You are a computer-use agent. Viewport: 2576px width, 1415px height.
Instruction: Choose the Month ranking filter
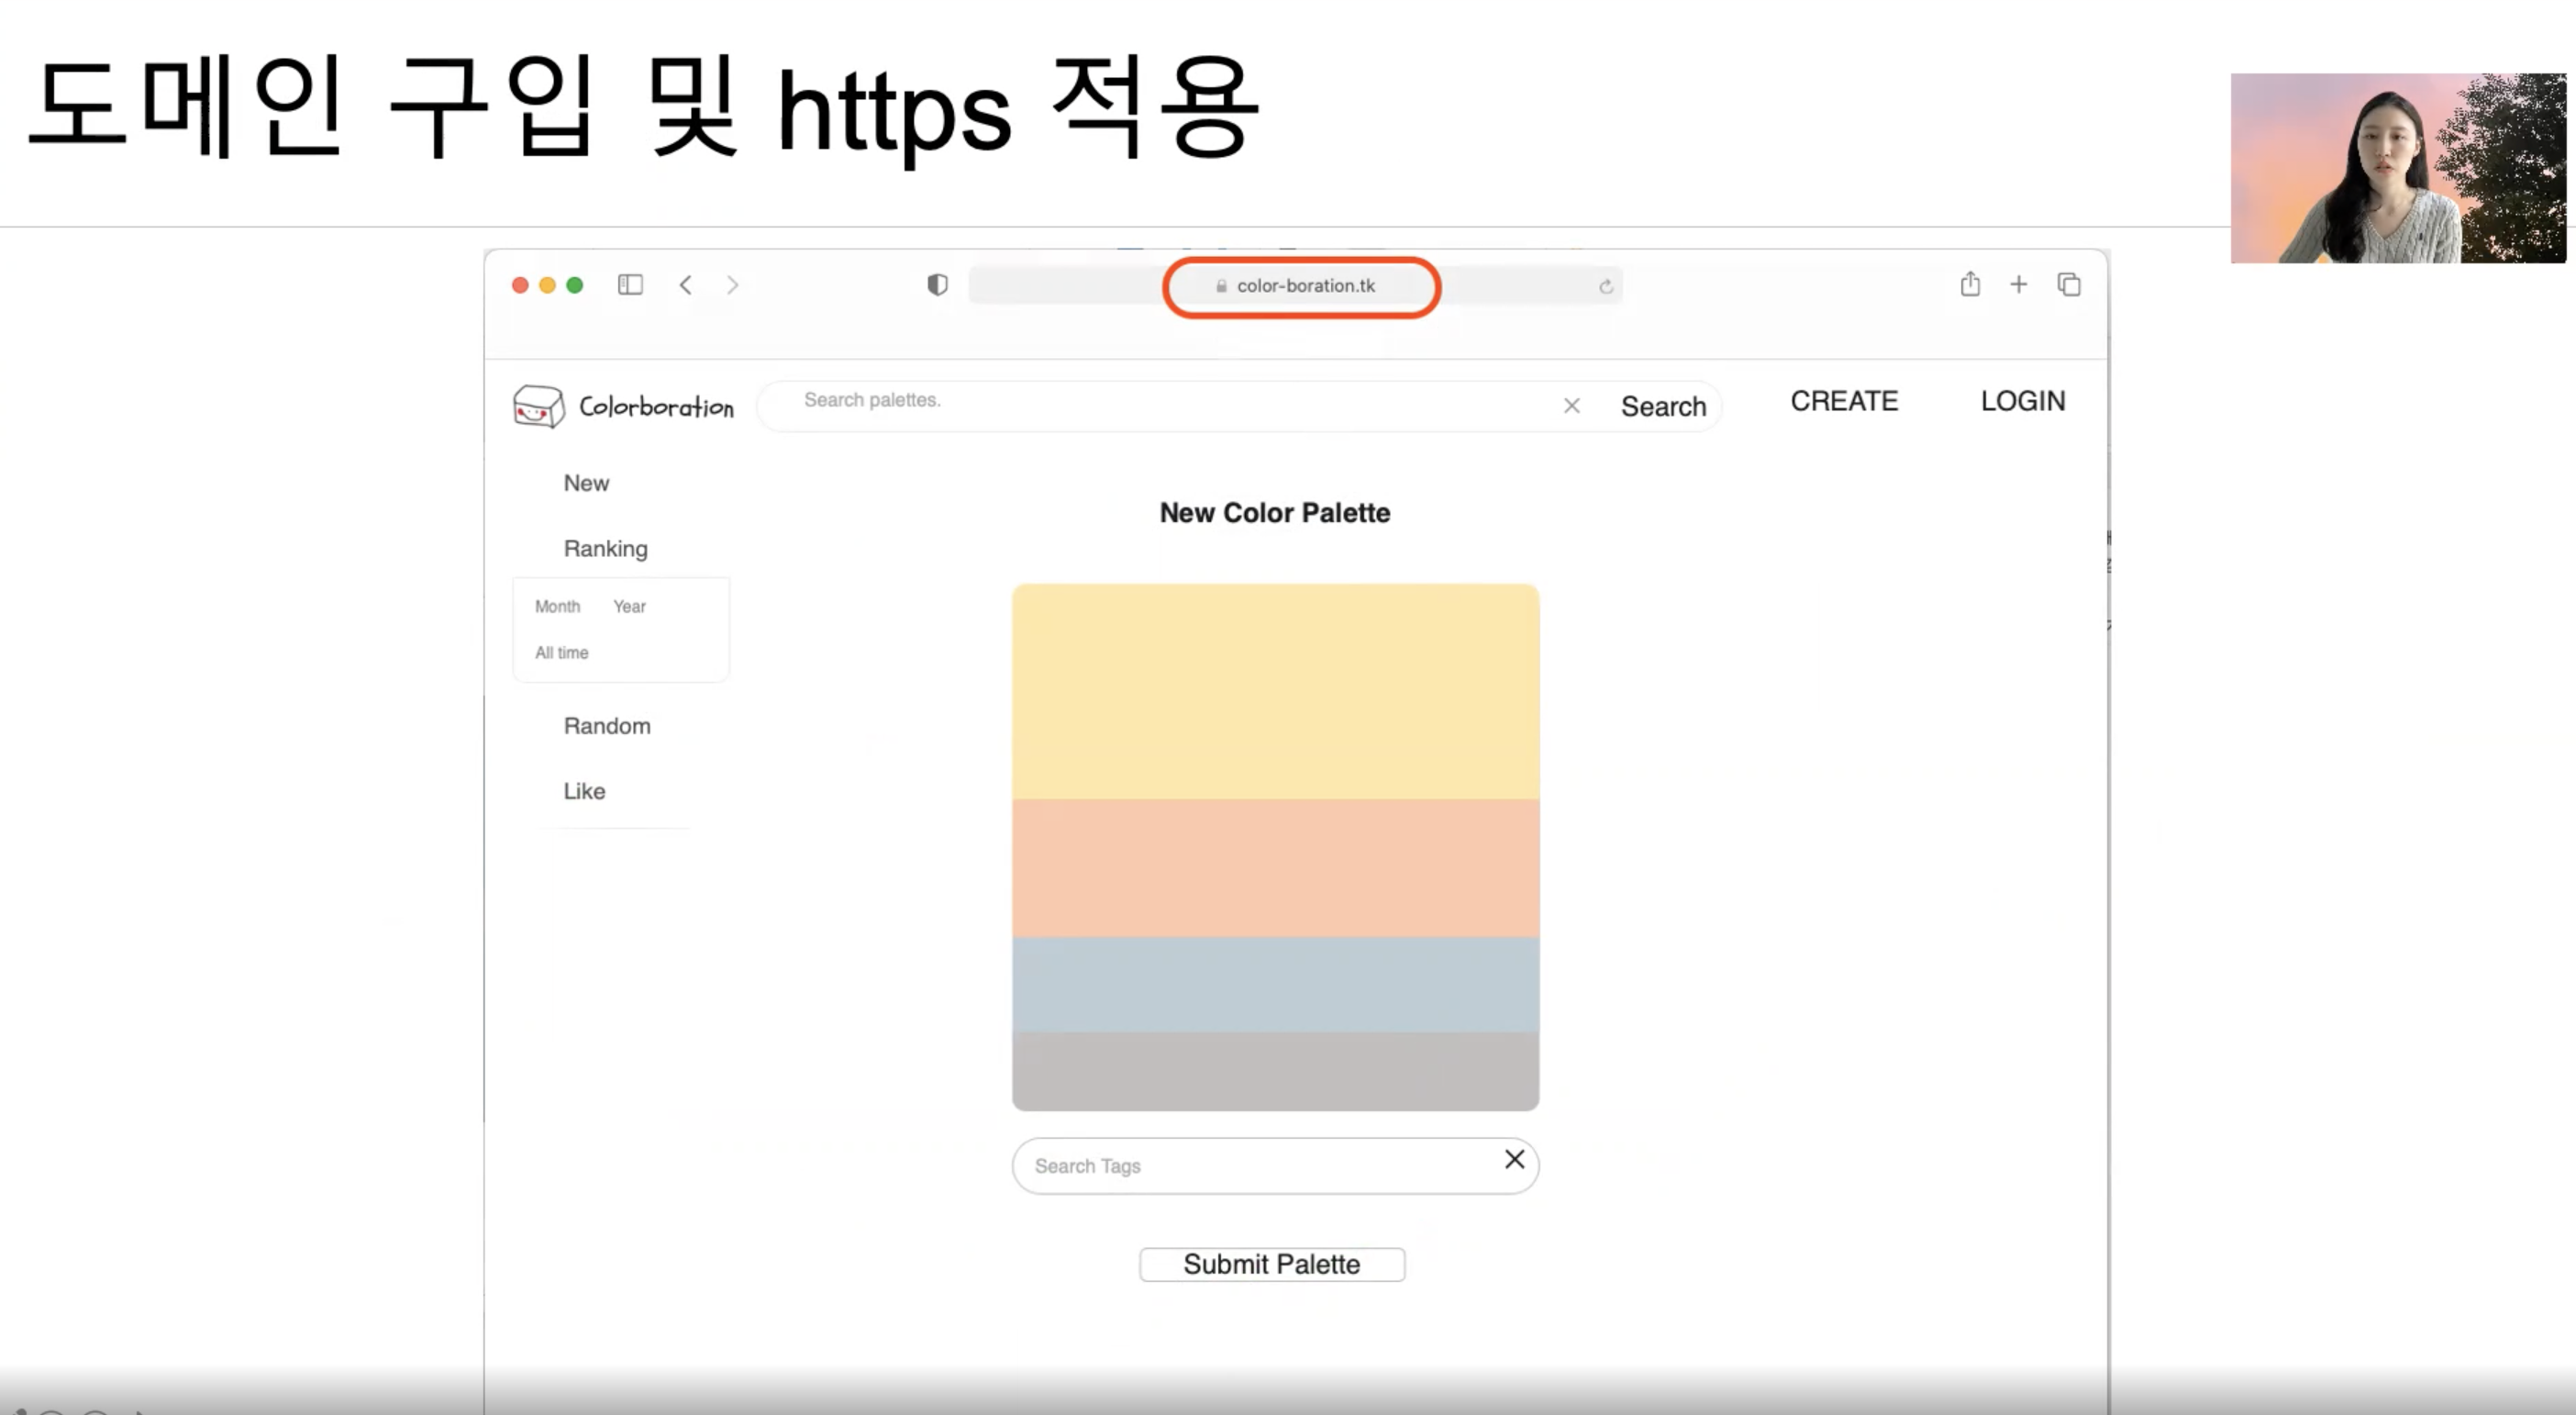coord(557,606)
